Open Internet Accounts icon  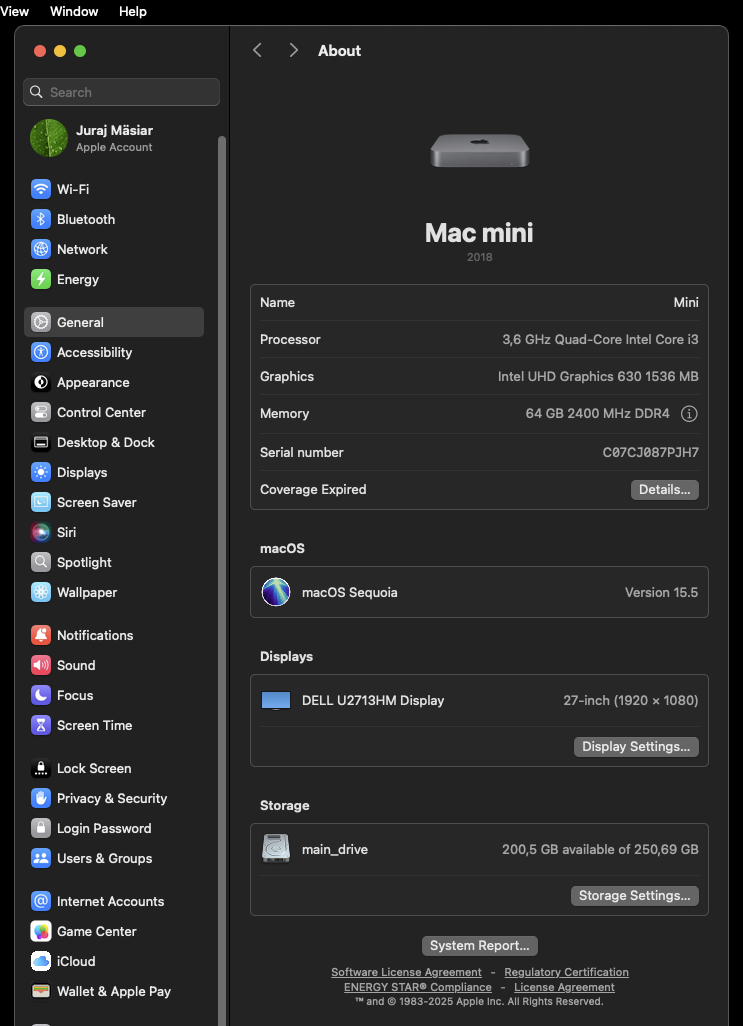tap(41, 901)
